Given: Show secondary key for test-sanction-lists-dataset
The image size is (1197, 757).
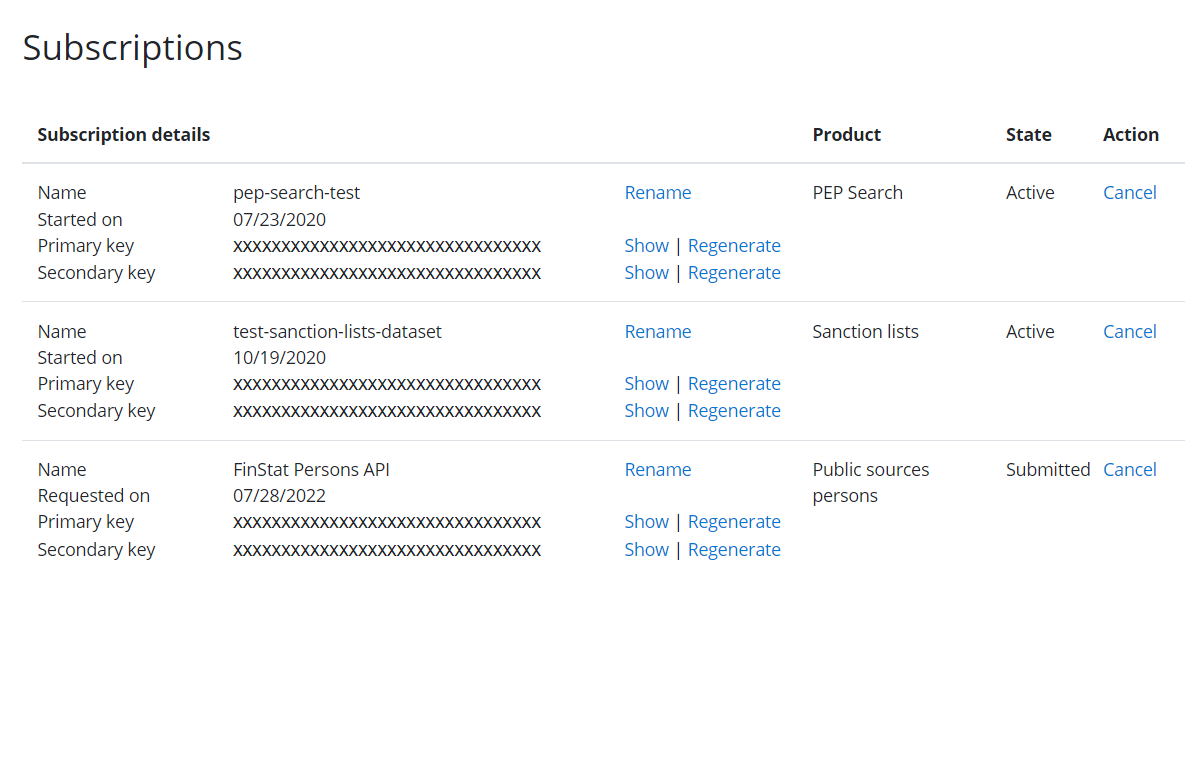Looking at the screenshot, I should pos(646,411).
